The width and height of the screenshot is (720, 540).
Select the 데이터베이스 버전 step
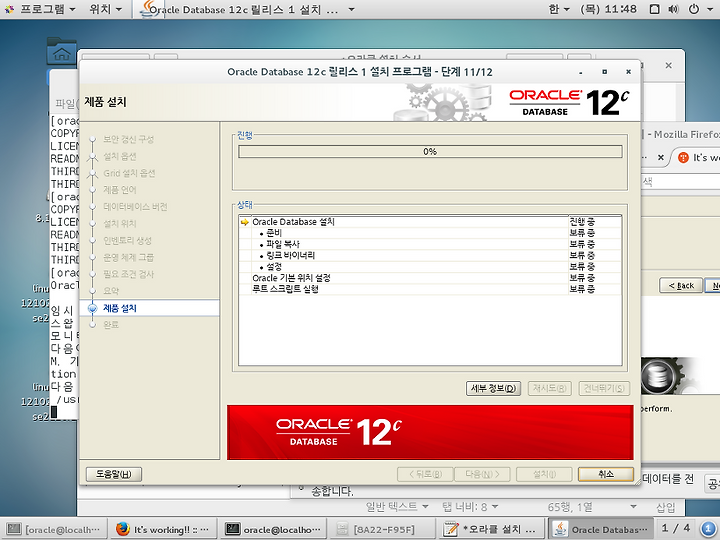135,207
